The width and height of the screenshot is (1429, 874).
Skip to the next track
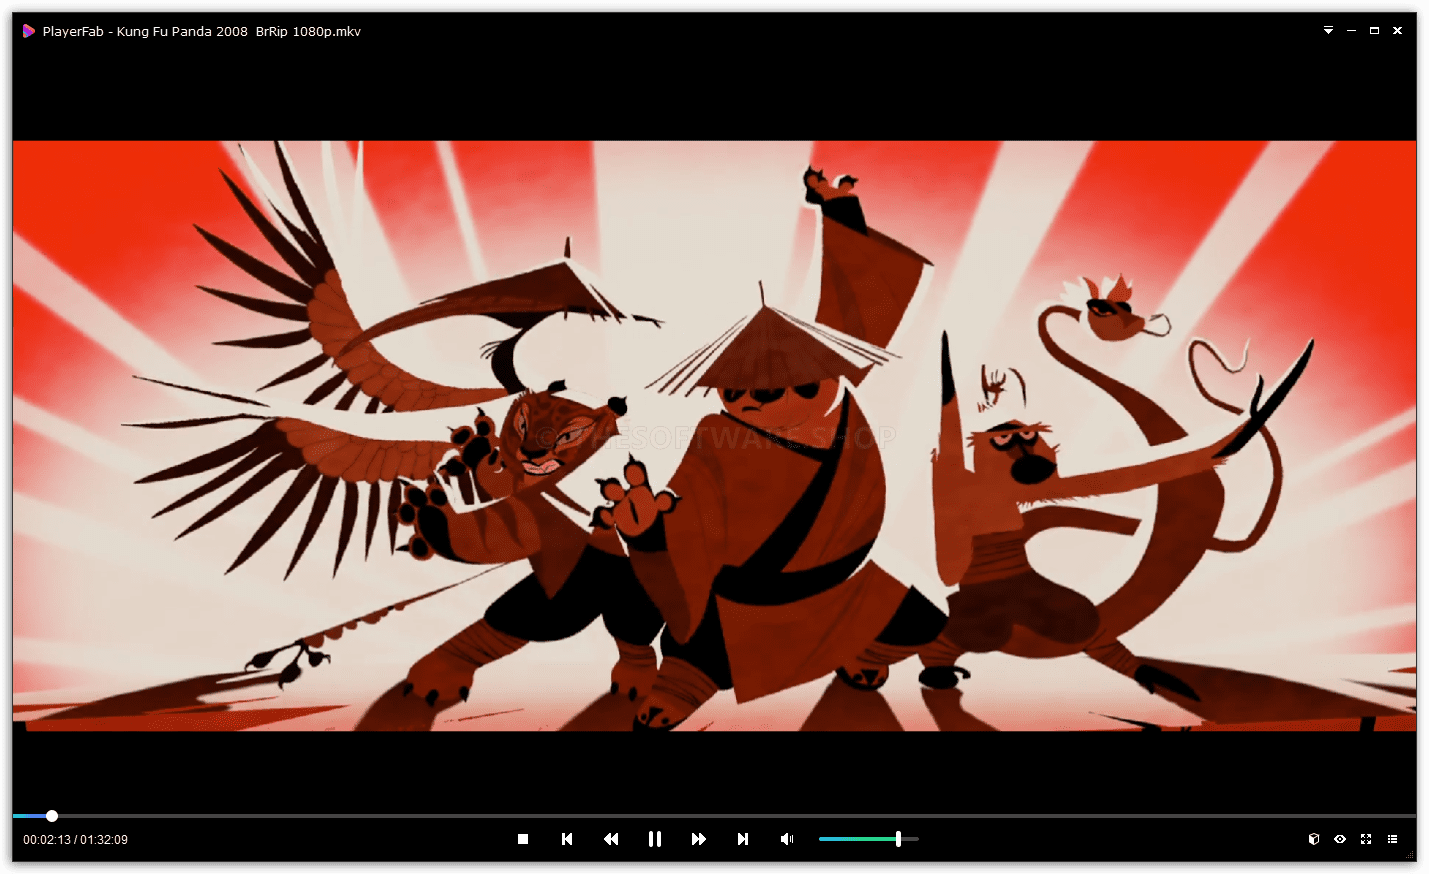click(743, 839)
